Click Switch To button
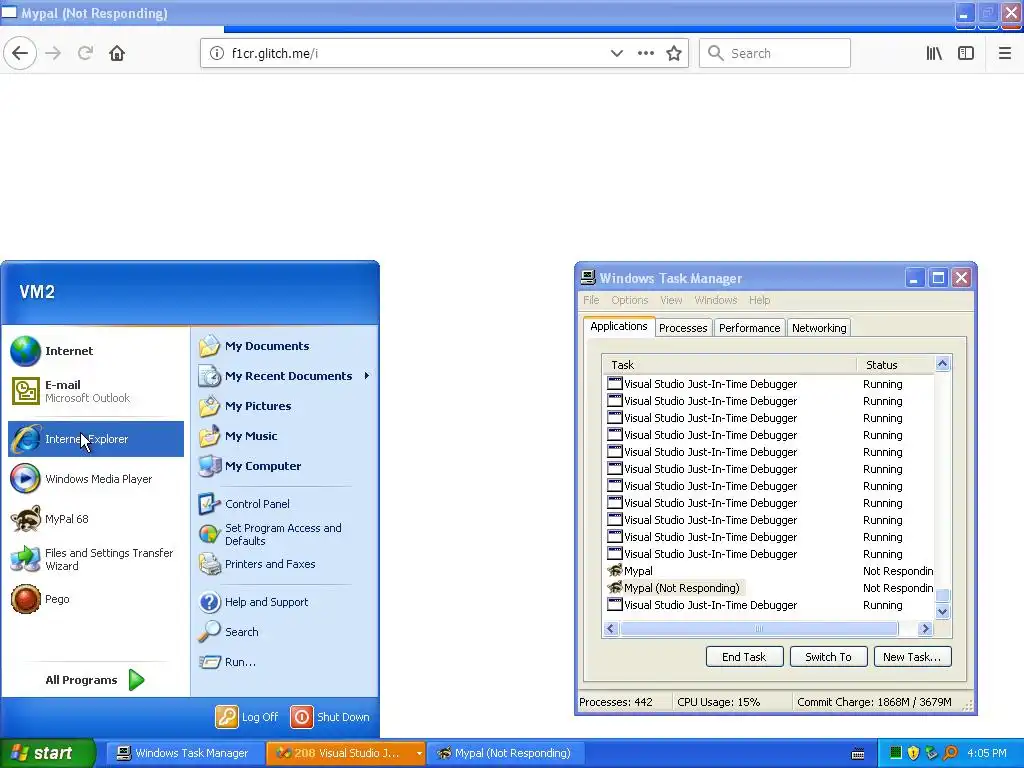Screen dimensions: 1024x768 click(x=829, y=657)
